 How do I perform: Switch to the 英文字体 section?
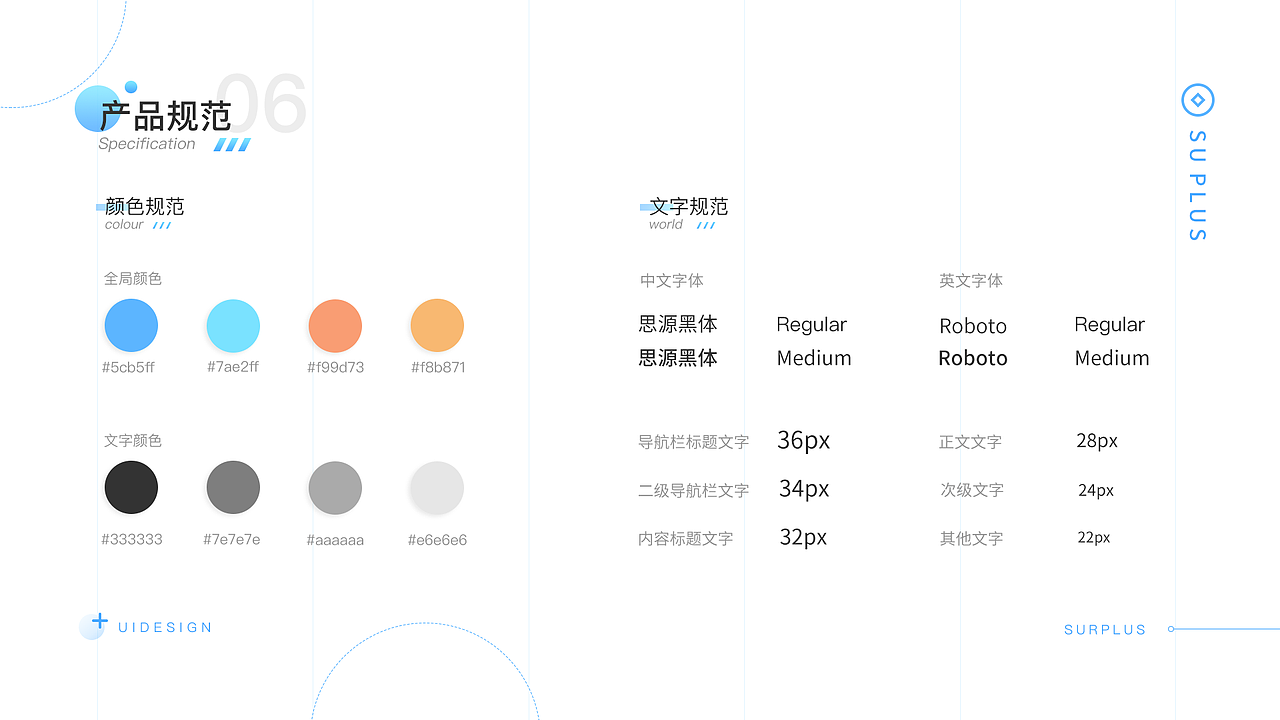971,281
